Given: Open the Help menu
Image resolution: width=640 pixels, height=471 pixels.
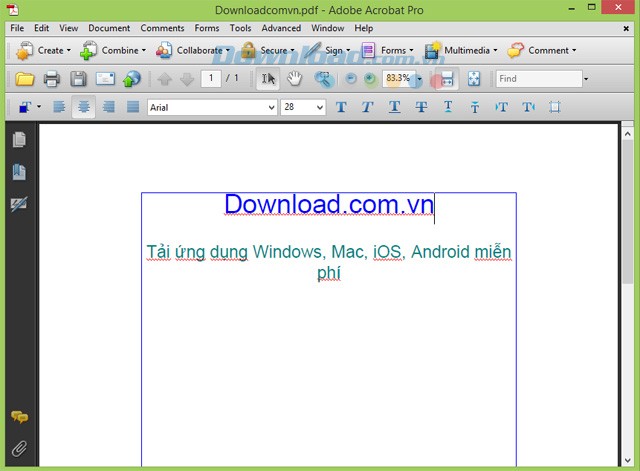Looking at the screenshot, I should coord(363,28).
